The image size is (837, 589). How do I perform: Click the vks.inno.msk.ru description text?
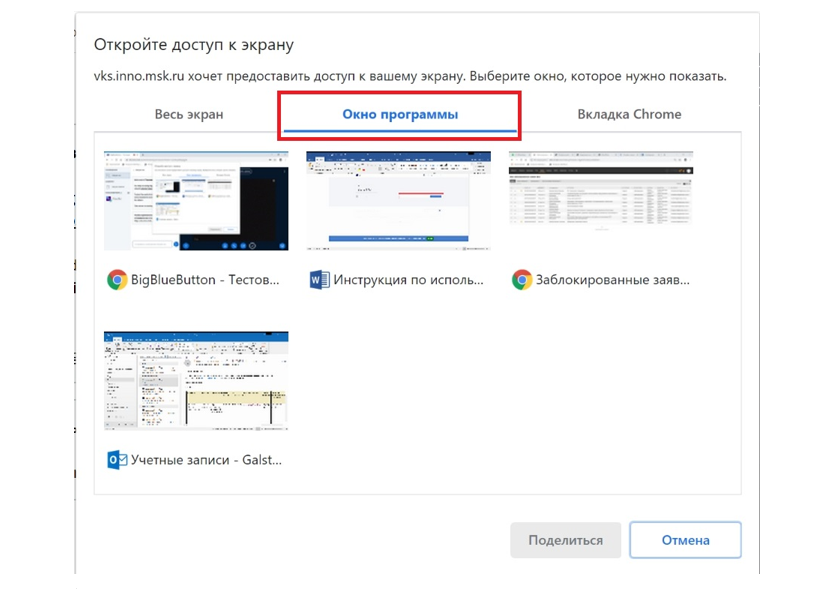[409, 76]
